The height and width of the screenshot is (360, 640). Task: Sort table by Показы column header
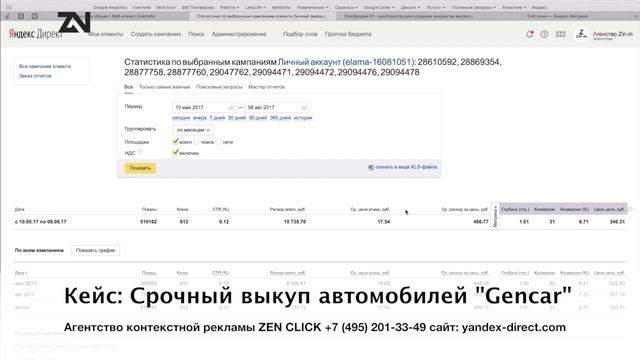tap(149, 209)
